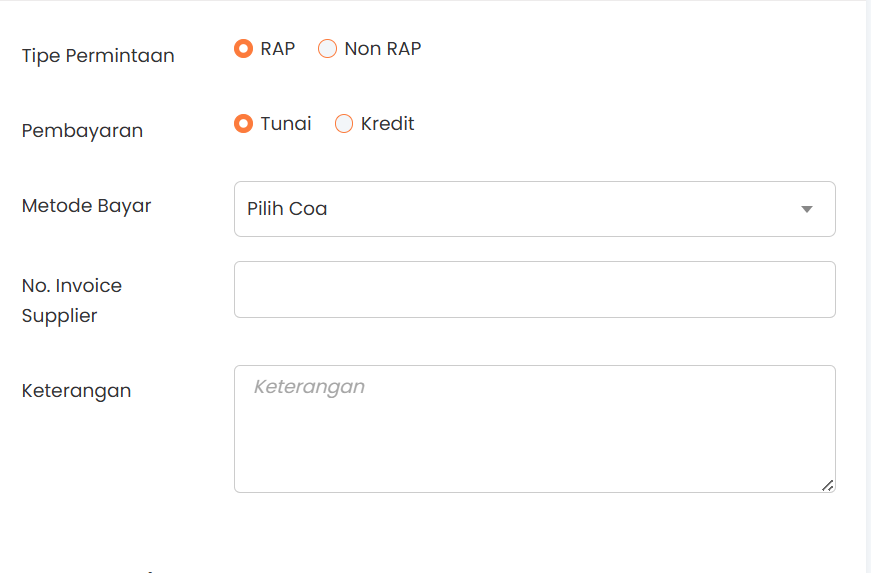The width and height of the screenshot is (871, 573).
Task: Click the Non RAP option label text
Action: pos(383,48)
